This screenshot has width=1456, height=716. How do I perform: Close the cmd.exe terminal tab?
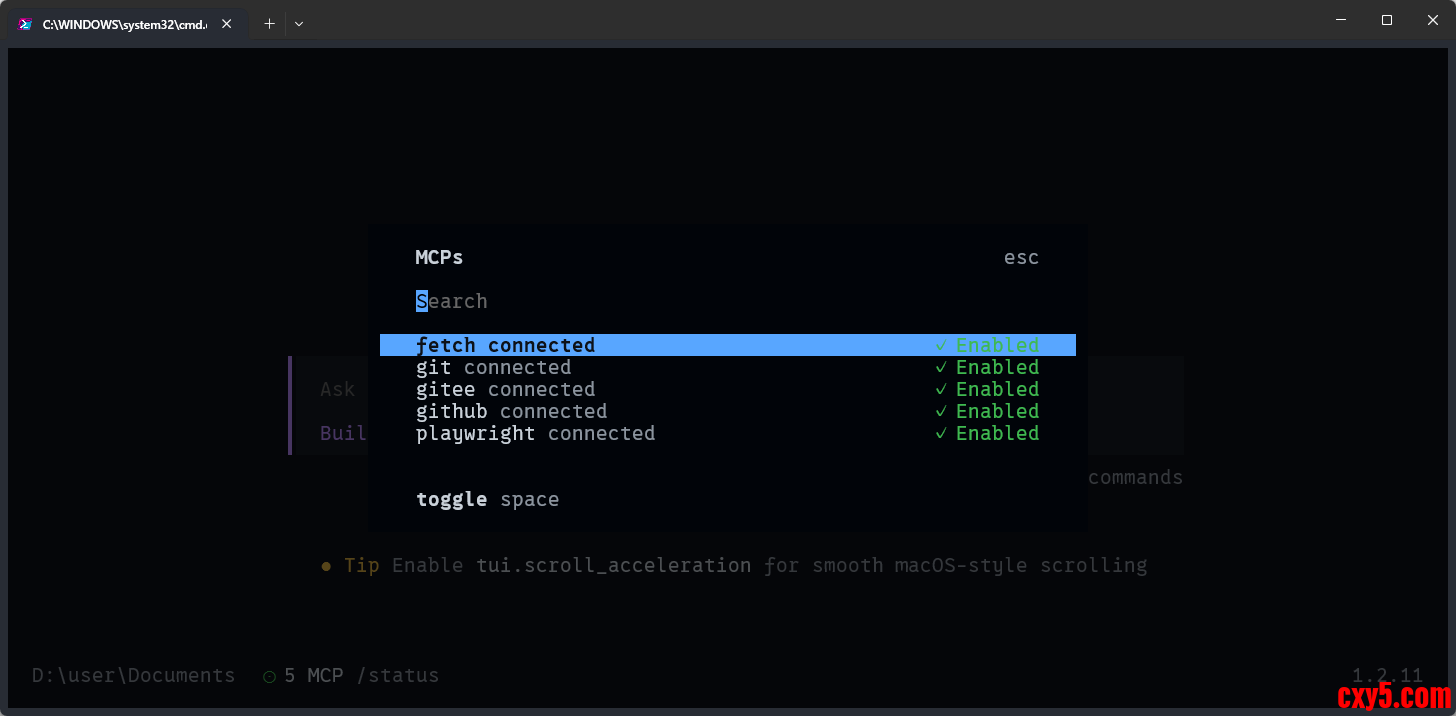(x=227, y=23)
